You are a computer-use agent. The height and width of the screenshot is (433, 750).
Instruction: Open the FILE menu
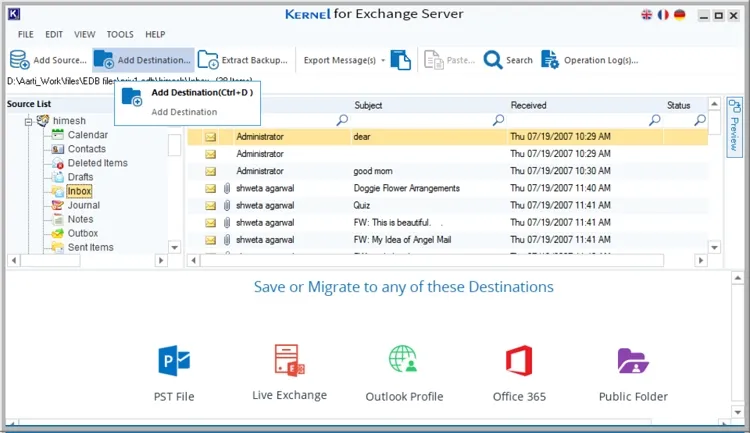25,34
